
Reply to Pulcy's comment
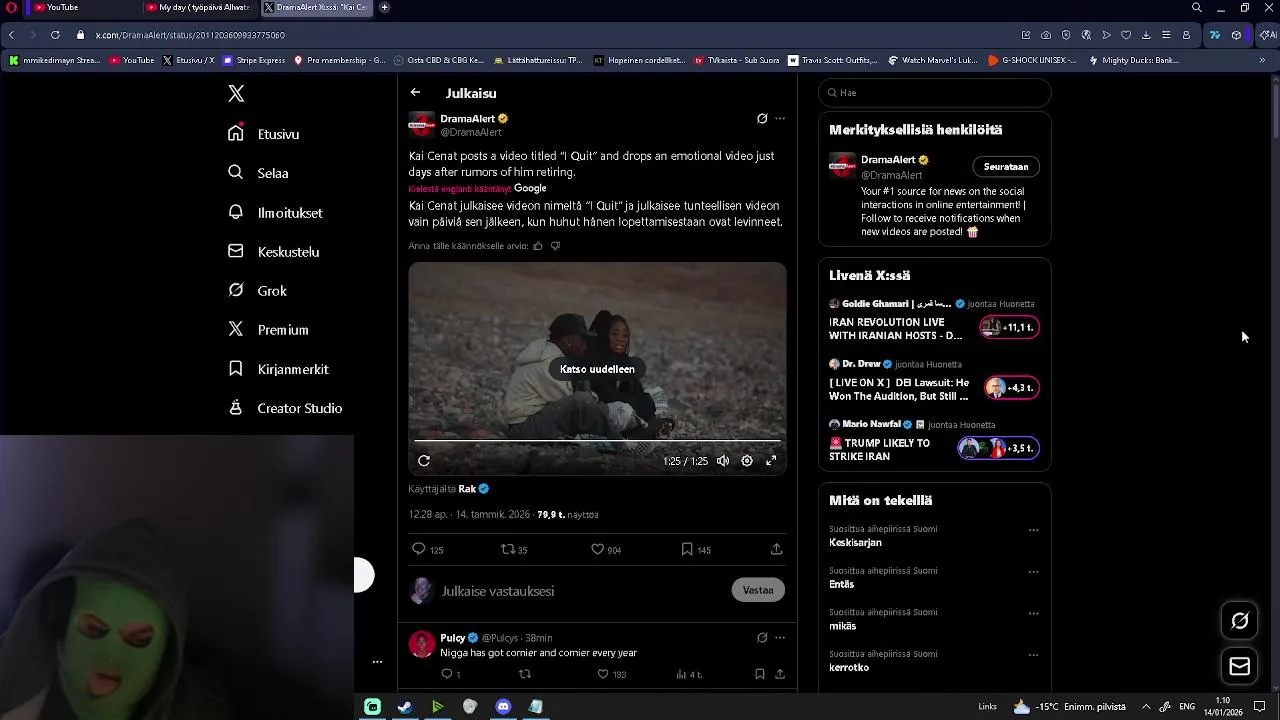pyautogui.click(x=451, y=674)
